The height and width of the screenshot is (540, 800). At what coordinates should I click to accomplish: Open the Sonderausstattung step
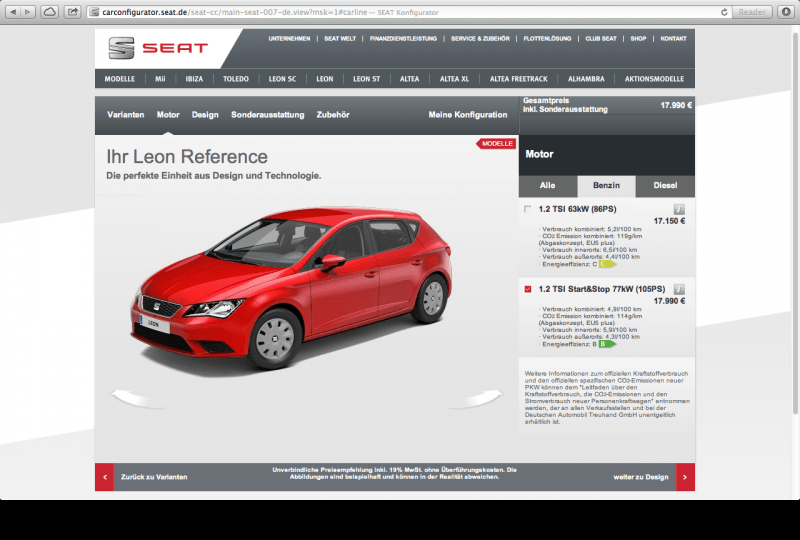point(267,115)
